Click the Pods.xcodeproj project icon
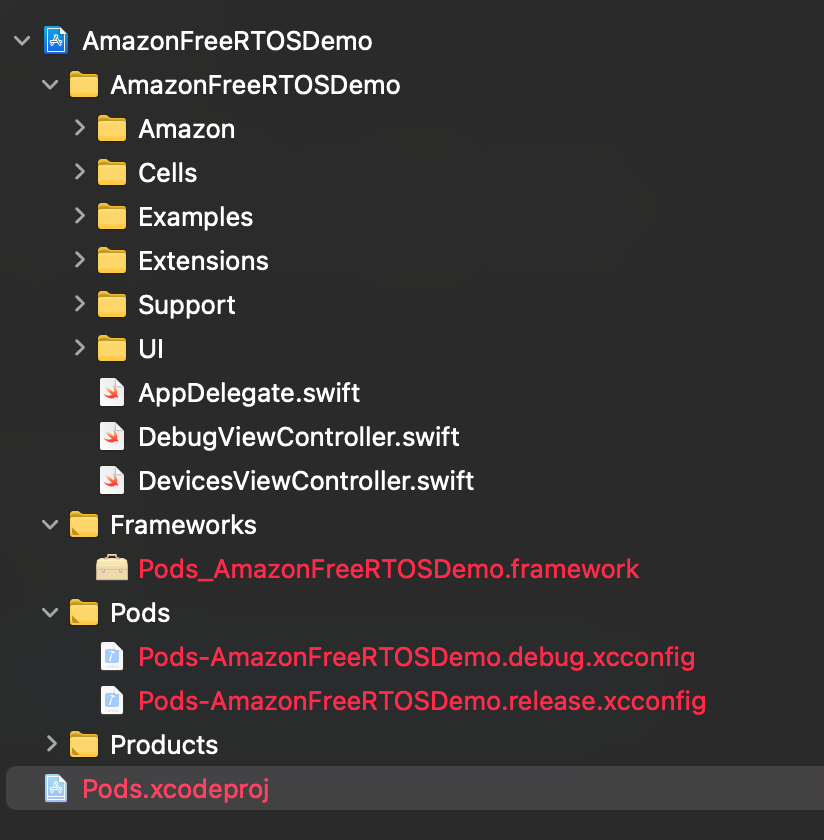The width and height of the screenshot is (824, 840). [55, 789]
